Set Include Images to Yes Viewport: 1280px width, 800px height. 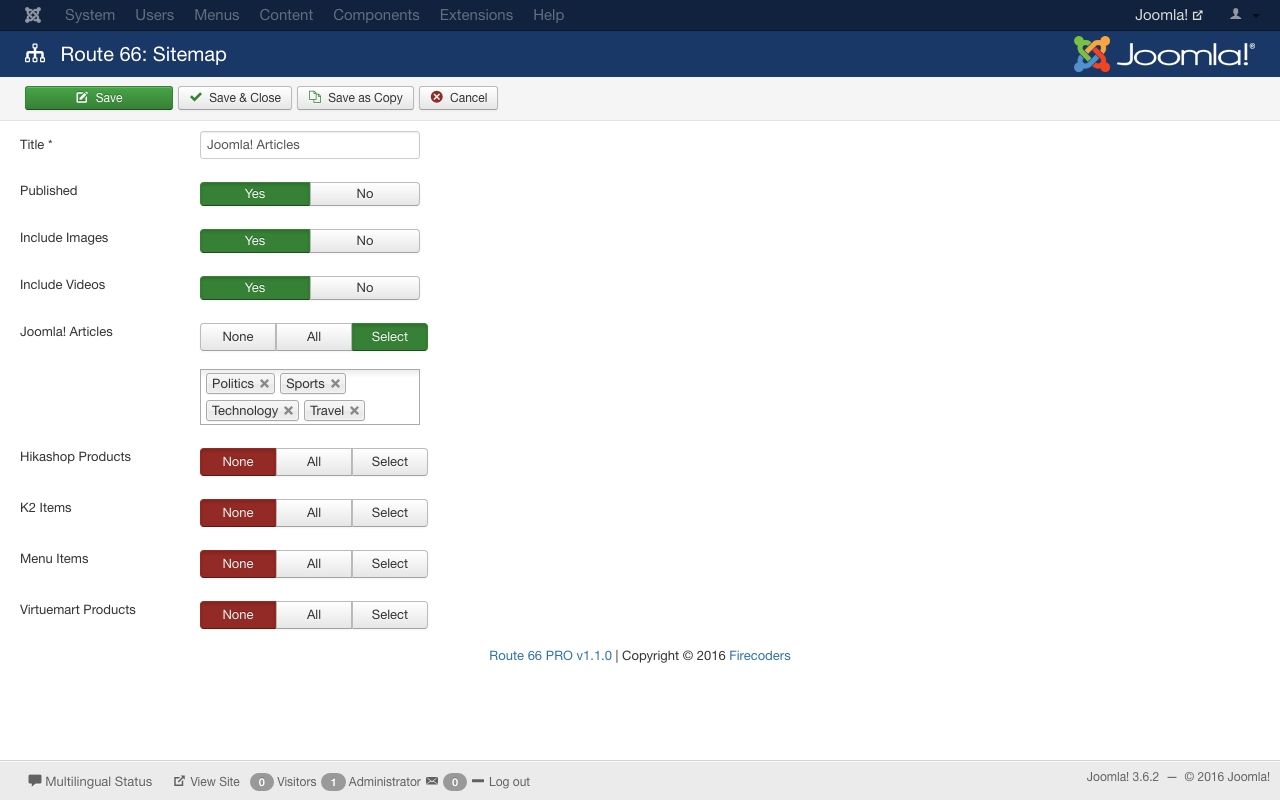pos(255,241)
